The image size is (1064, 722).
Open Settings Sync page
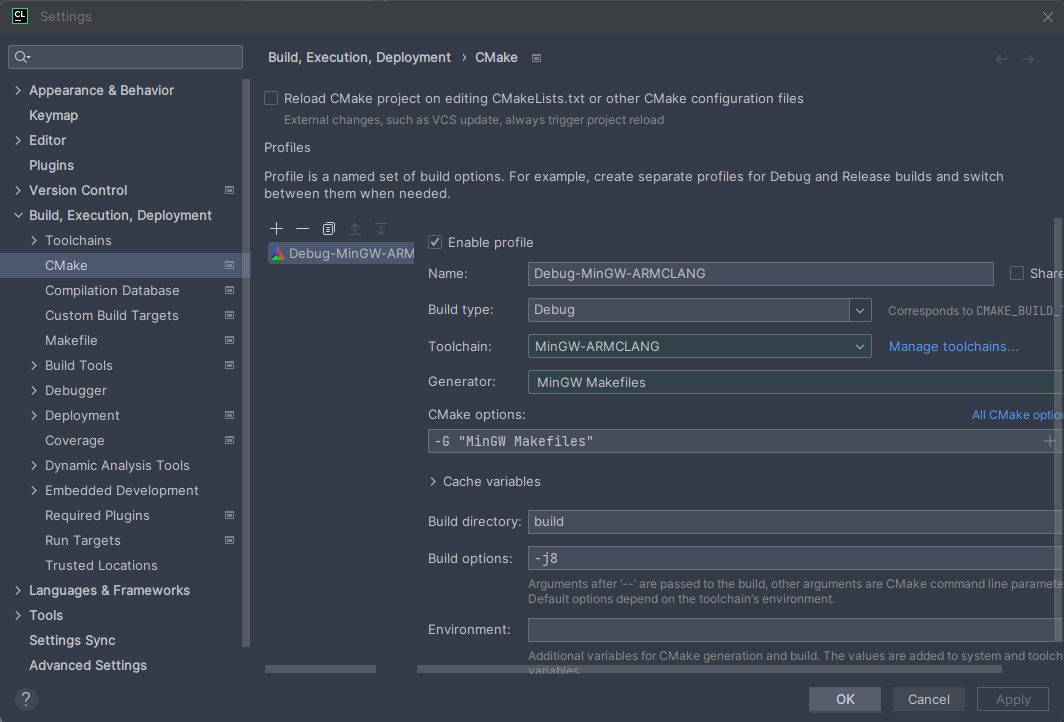[72, 641]
